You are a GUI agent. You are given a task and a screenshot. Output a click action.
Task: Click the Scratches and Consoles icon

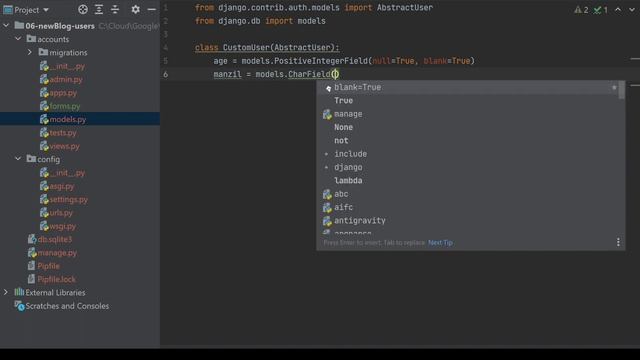click(x=19, y=306)
